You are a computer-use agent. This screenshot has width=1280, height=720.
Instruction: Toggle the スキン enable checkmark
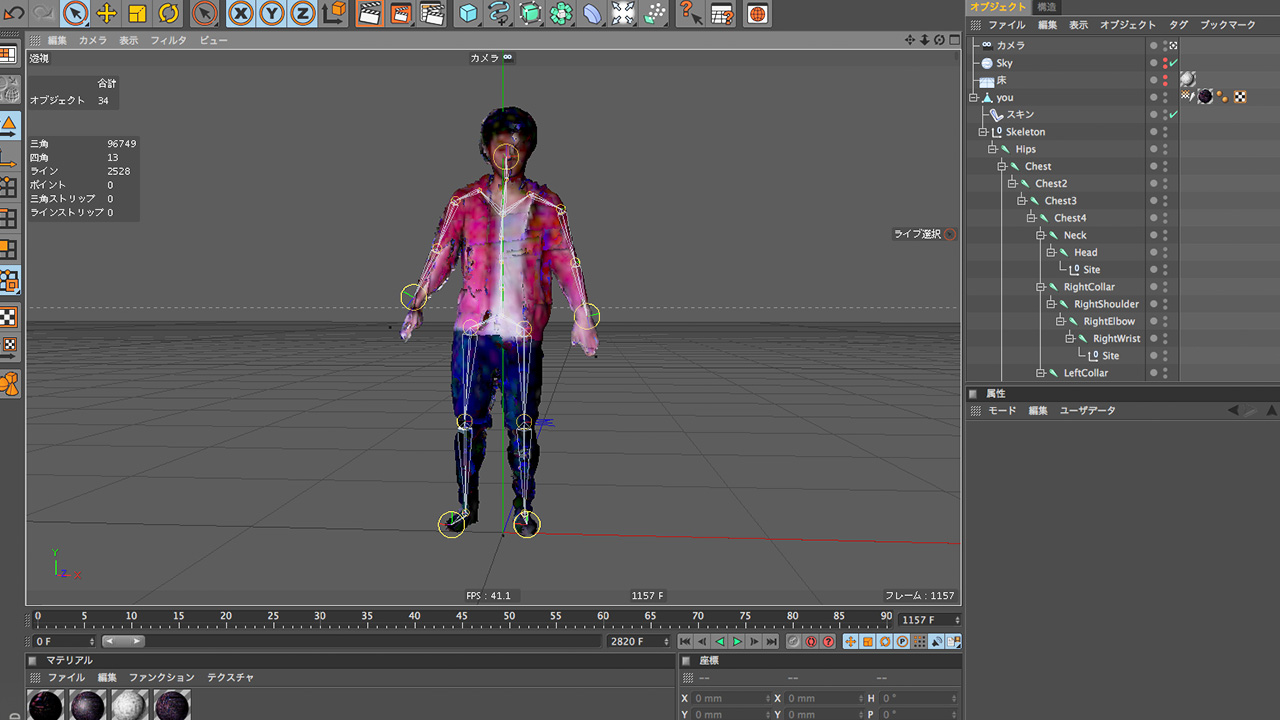tap(1173, 115)
